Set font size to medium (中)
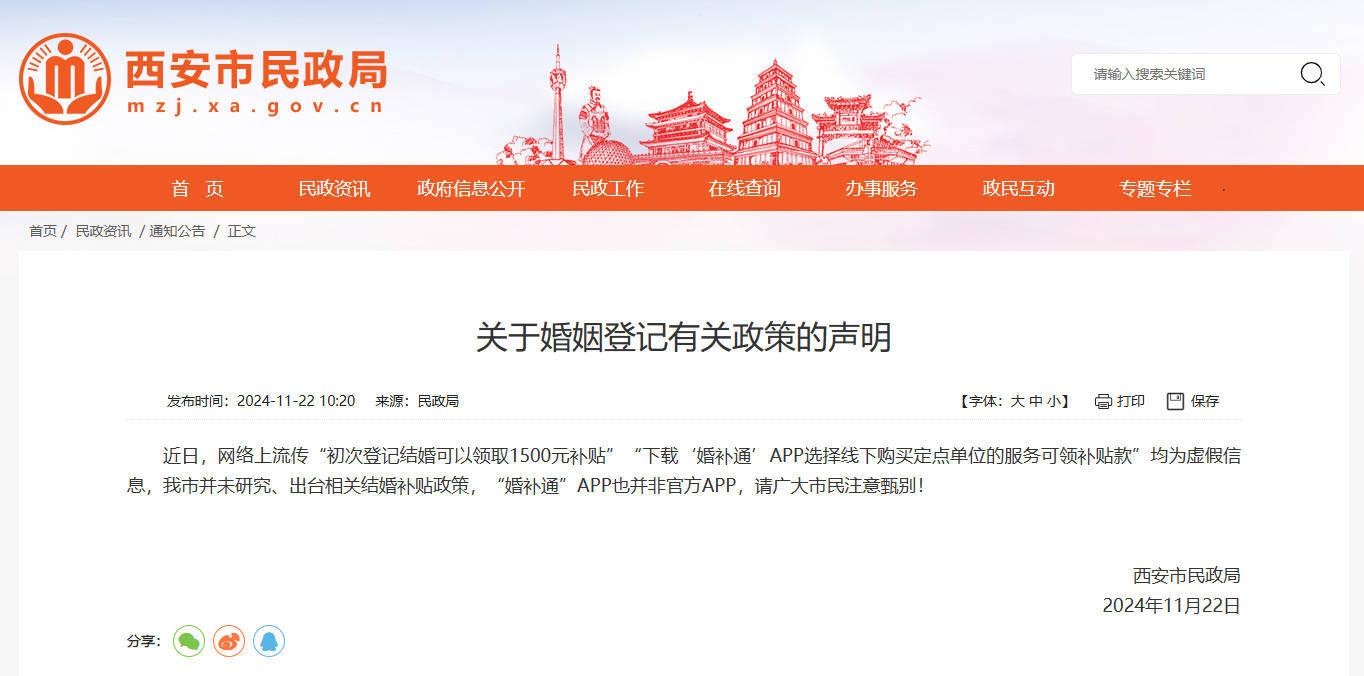 (x=1036, y=401)
